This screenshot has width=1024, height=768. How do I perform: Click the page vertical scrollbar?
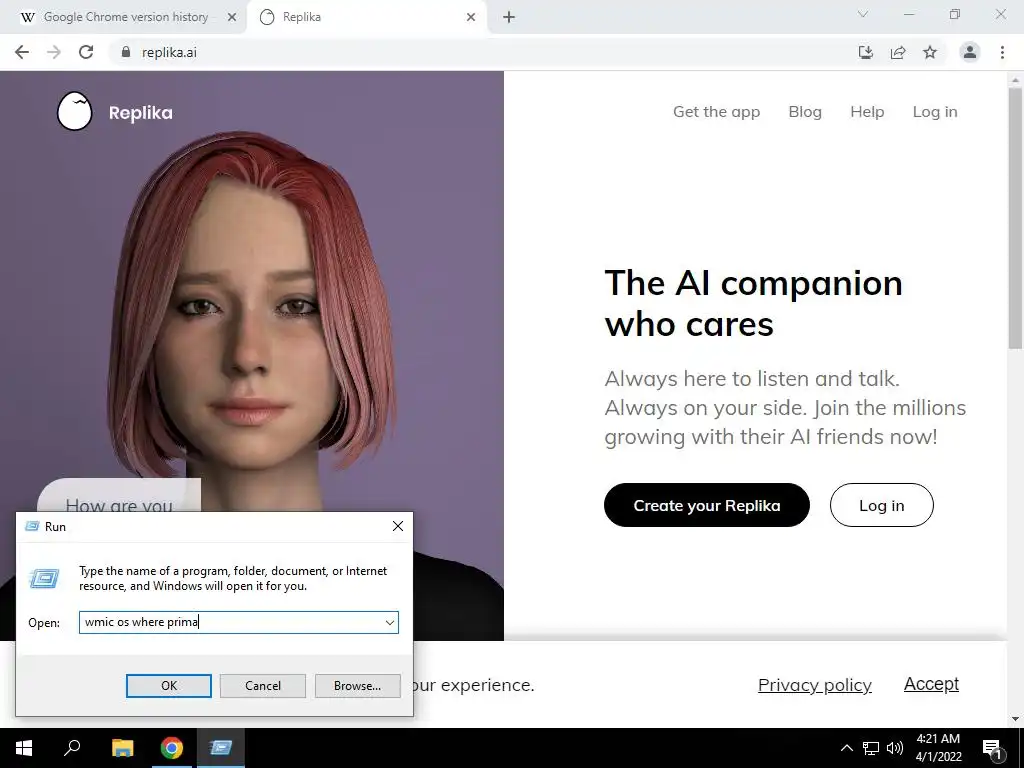[x=1016, y=219]
